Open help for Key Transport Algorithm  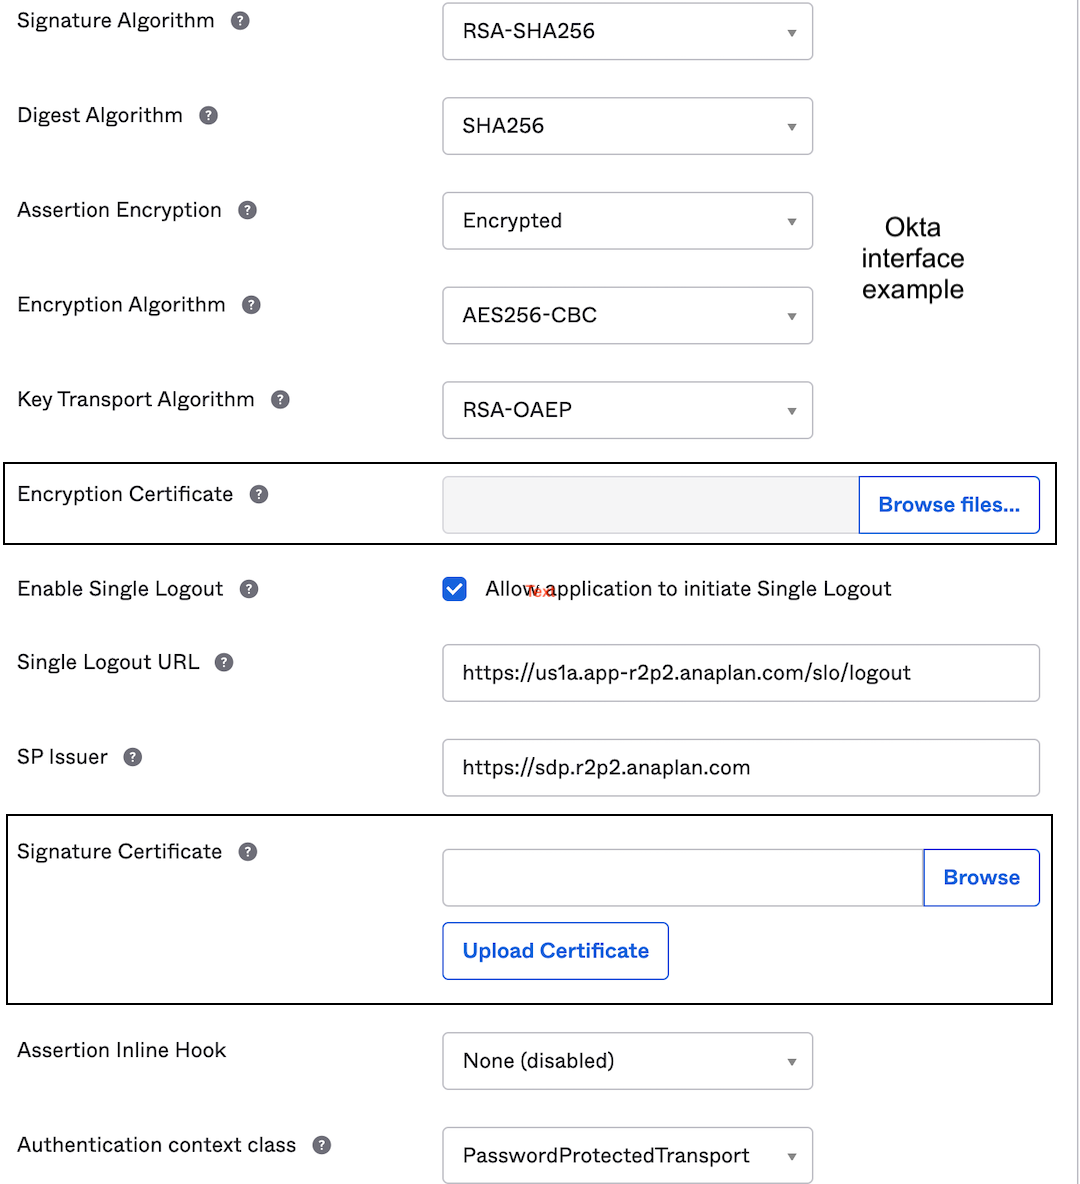click(x=280, y=399)
